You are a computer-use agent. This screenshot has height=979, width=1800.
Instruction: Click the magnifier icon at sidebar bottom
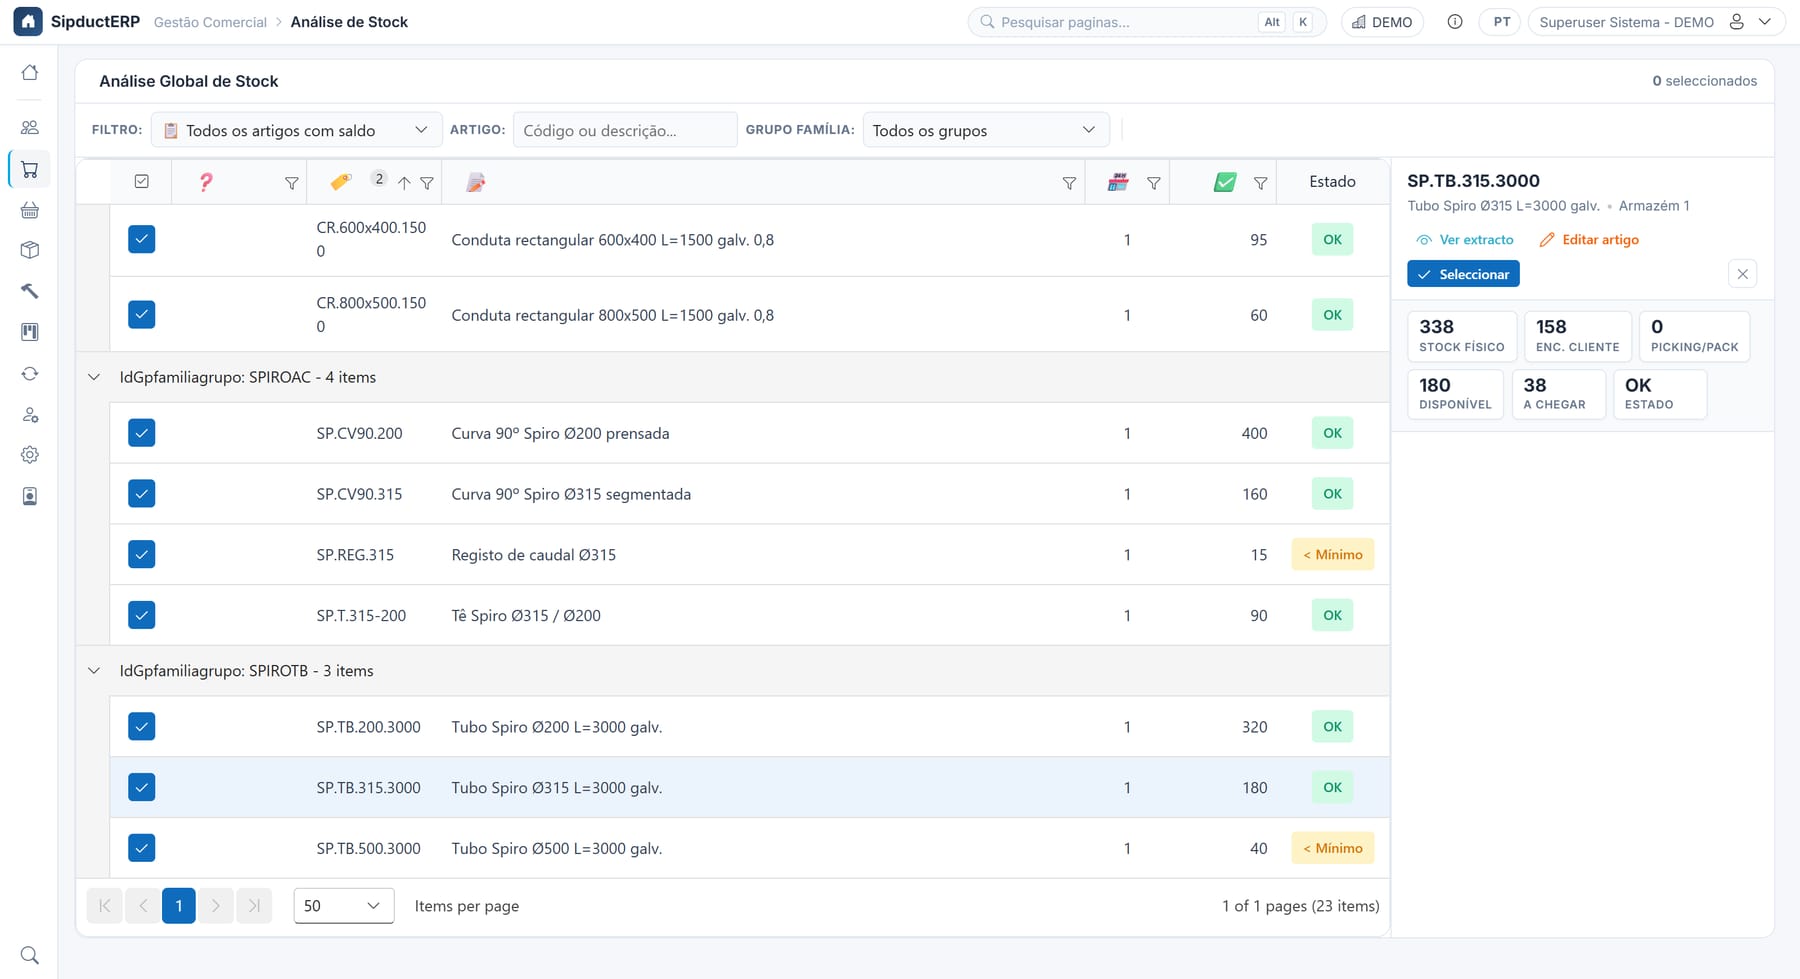[x=30, y=955]
